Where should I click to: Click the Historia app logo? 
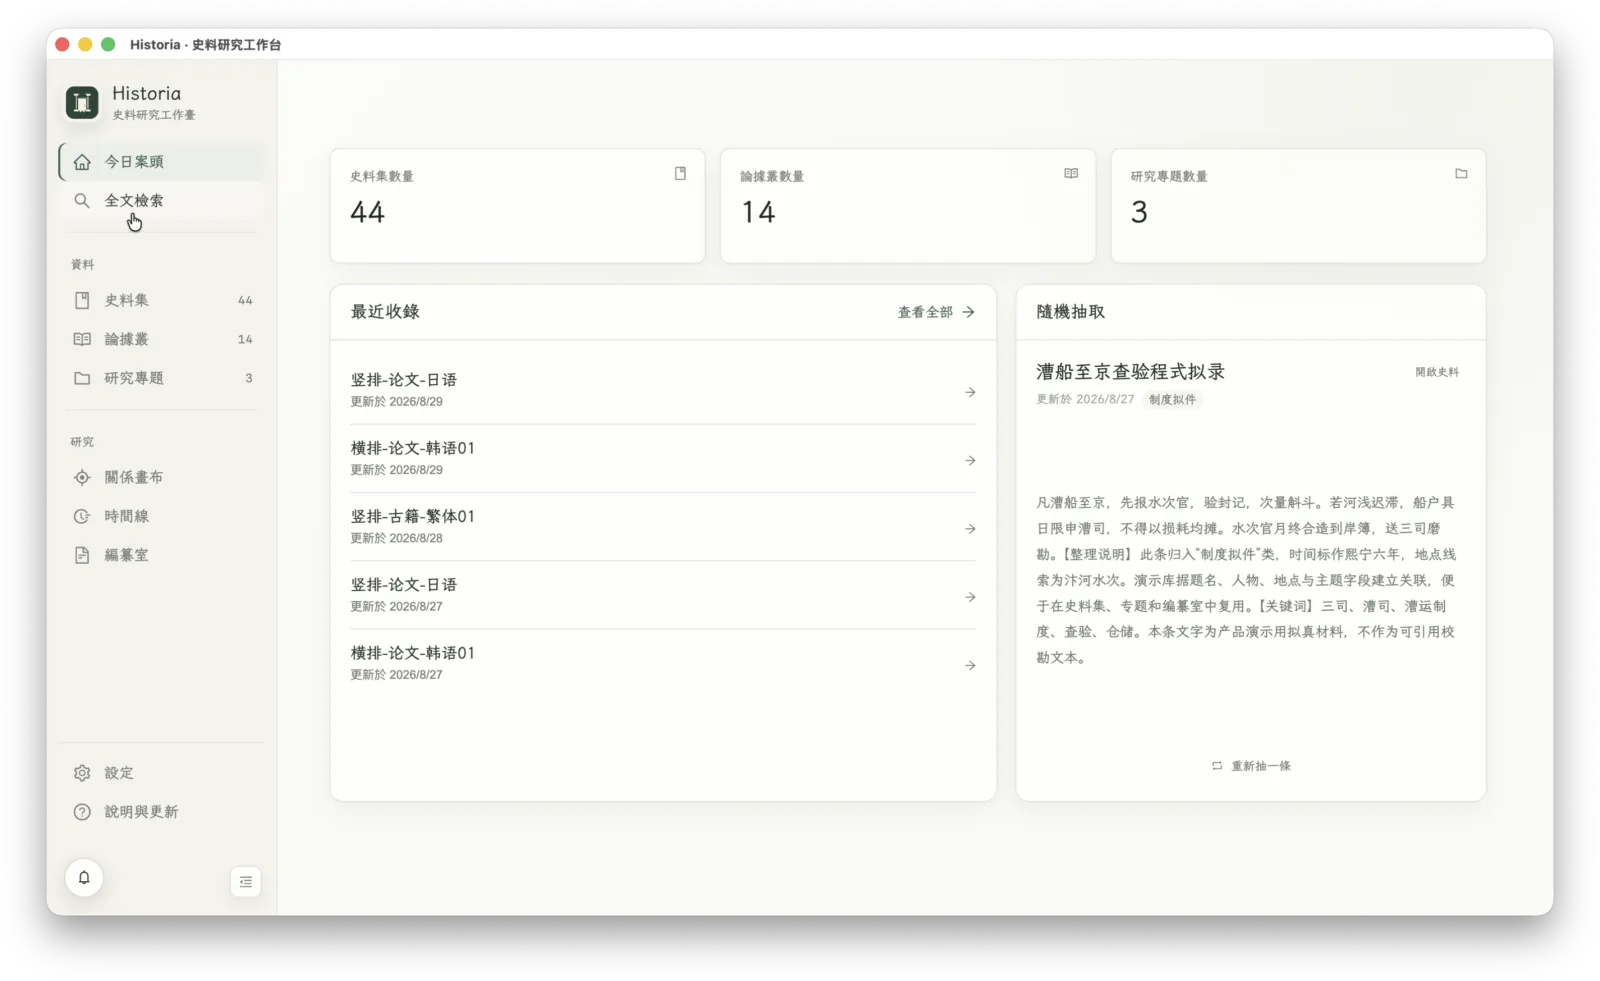tap(82, 102)
